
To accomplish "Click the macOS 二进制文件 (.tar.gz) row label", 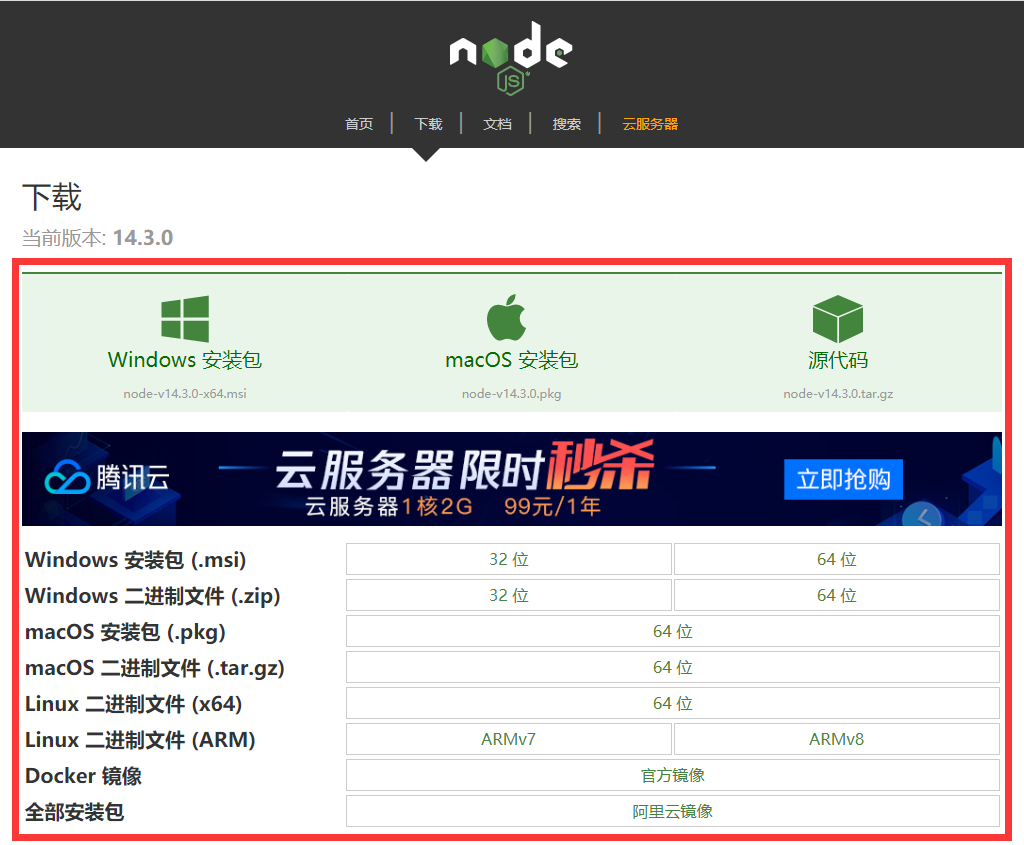I will [x=155, y=667].
